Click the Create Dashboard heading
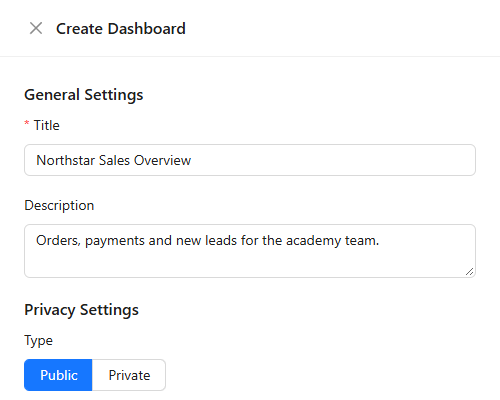 (121, 29)
